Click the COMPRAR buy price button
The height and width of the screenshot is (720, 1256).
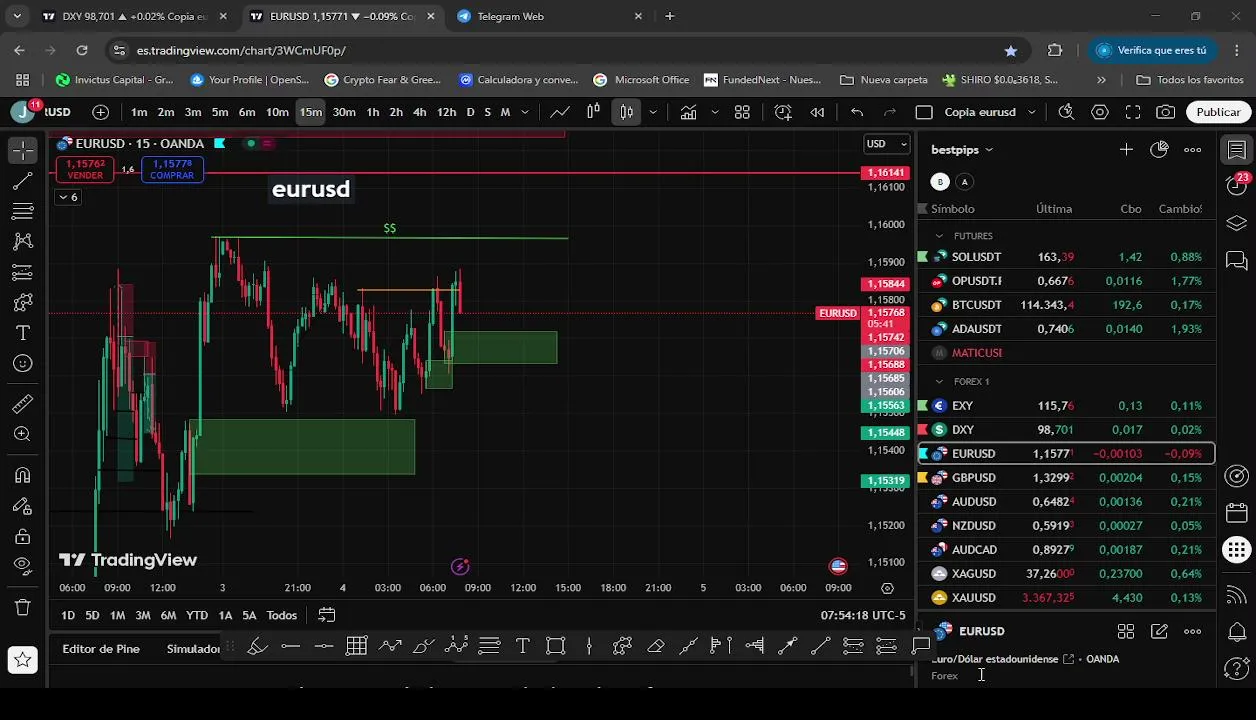pos(172,169)
